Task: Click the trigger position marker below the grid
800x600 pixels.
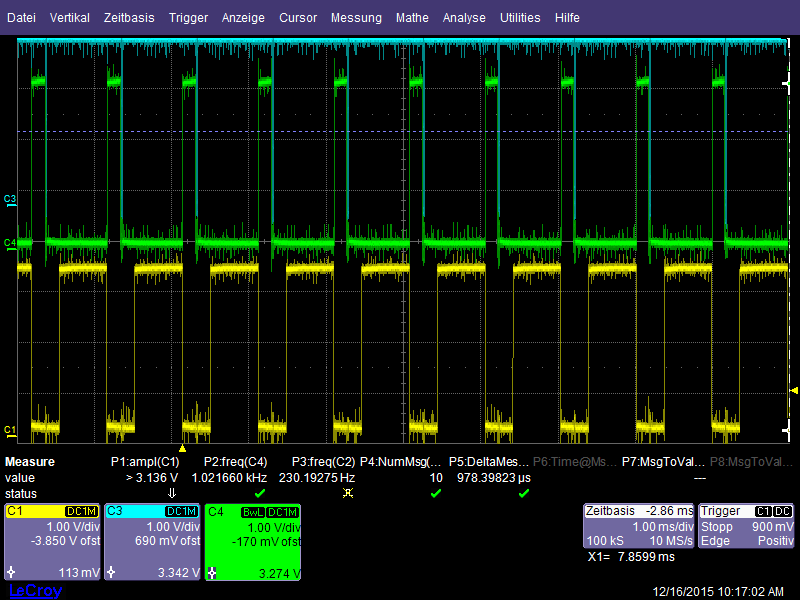Action: pyautogui.click(x=183, y=449)
